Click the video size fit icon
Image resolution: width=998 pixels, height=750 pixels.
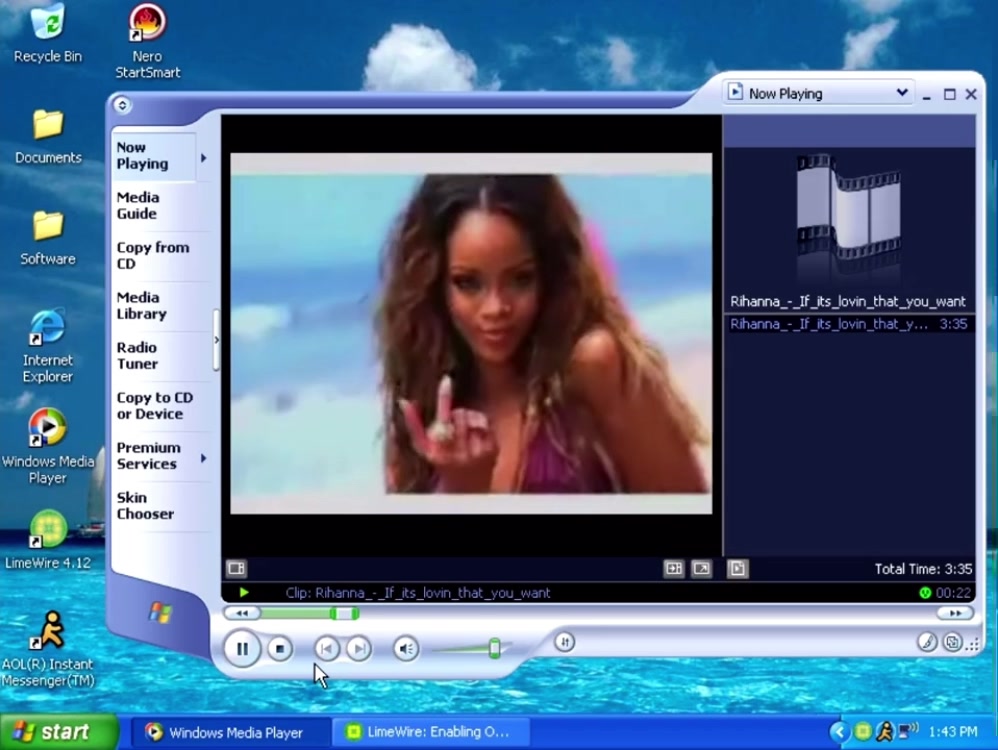[673, 568]
